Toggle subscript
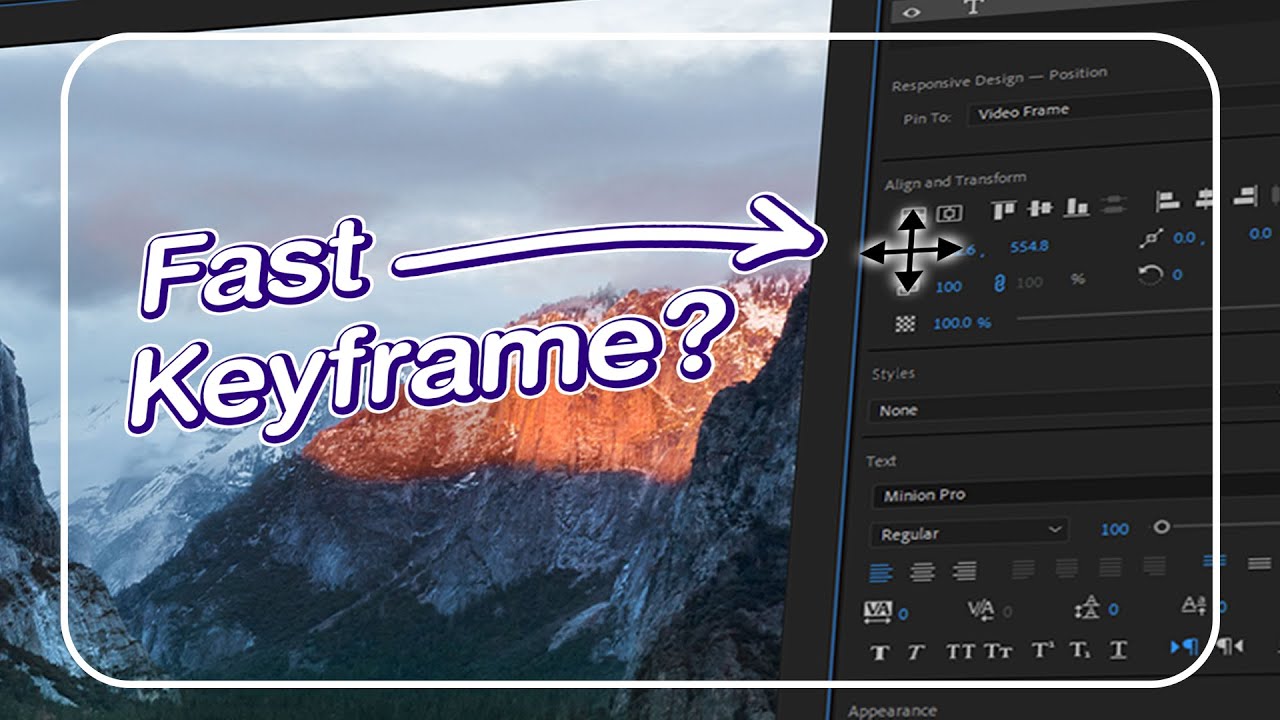This screenshot has width=1280, height=720. pyautogui.click(x=1079, y=650)
